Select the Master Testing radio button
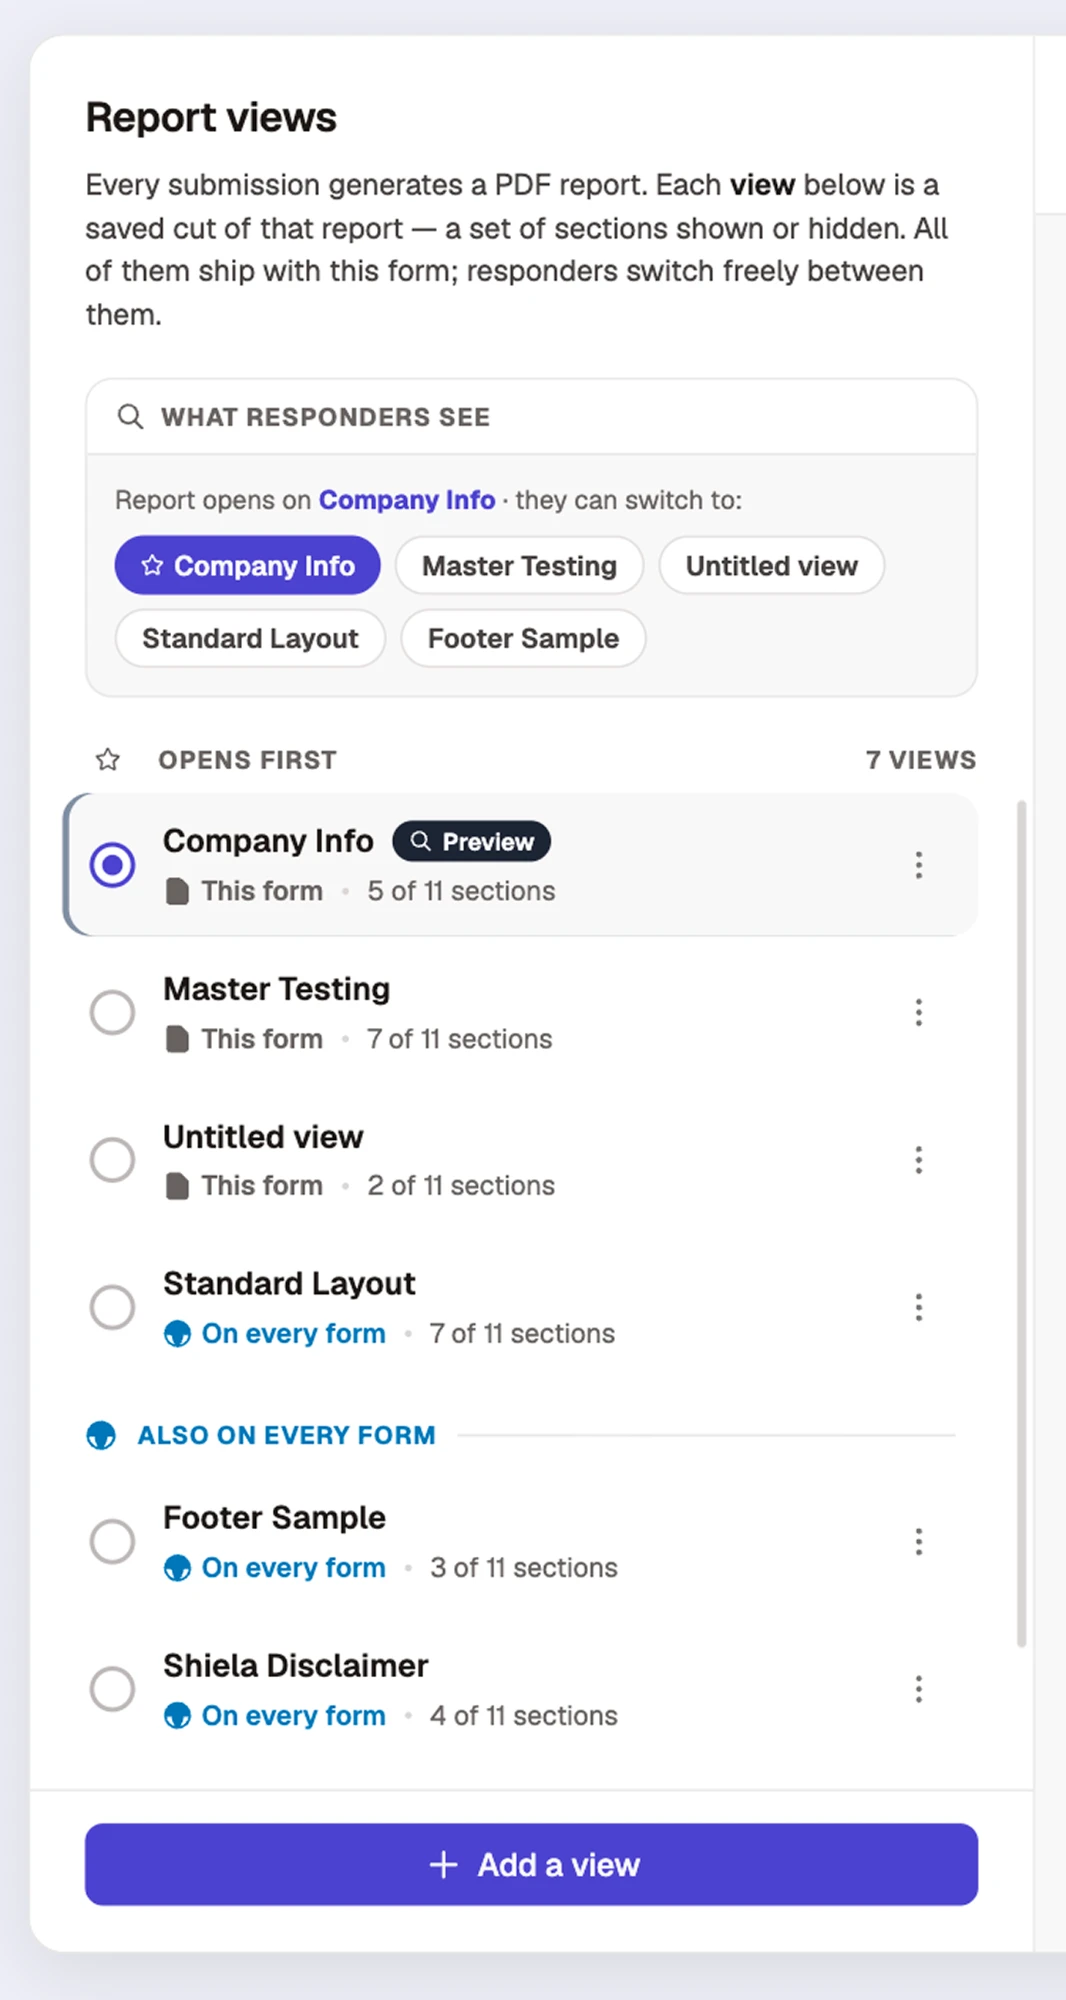Viewport: 1066px width, 2000px height. click(112, 1012)
